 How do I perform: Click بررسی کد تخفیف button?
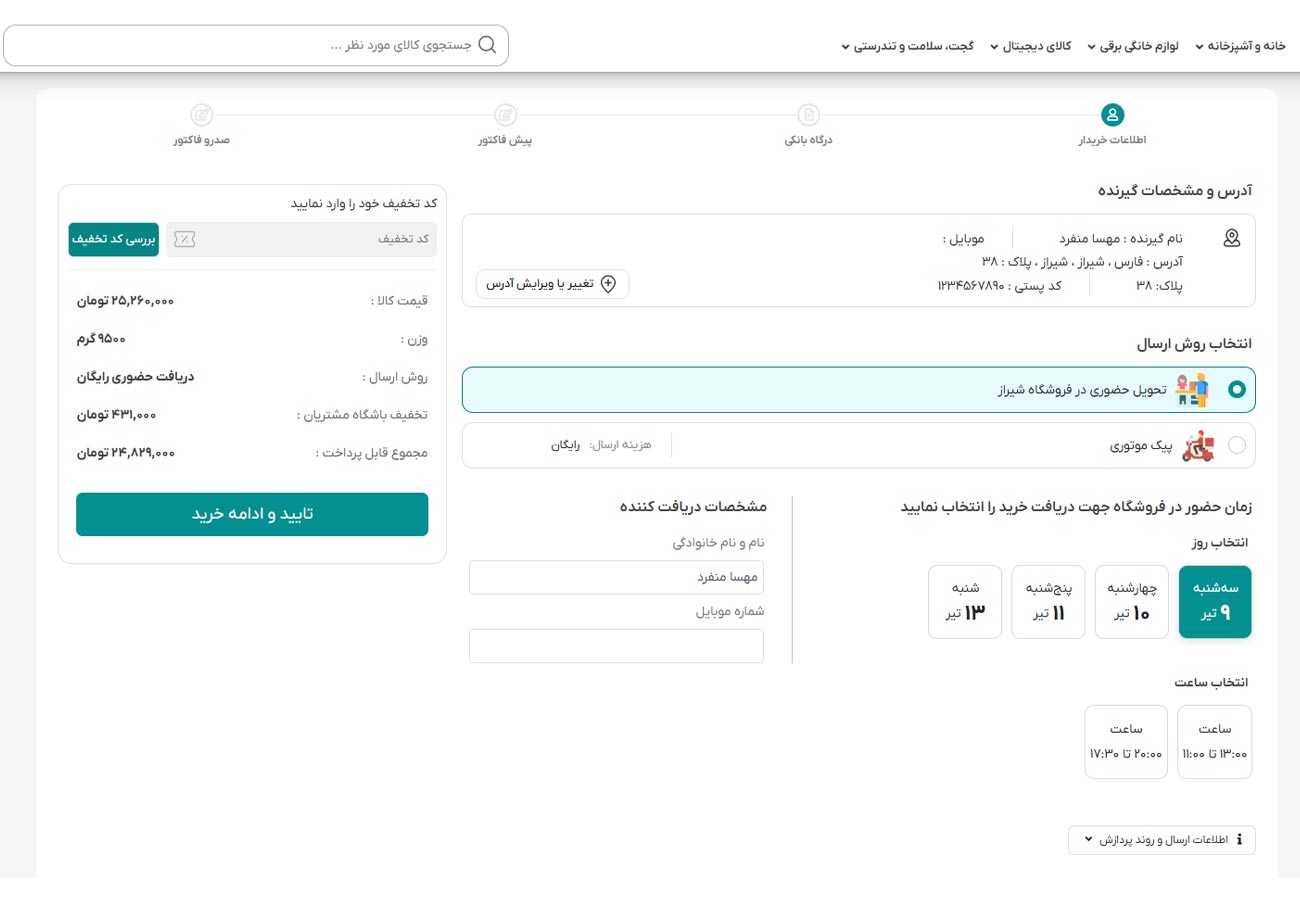click(x=113, y=239)
